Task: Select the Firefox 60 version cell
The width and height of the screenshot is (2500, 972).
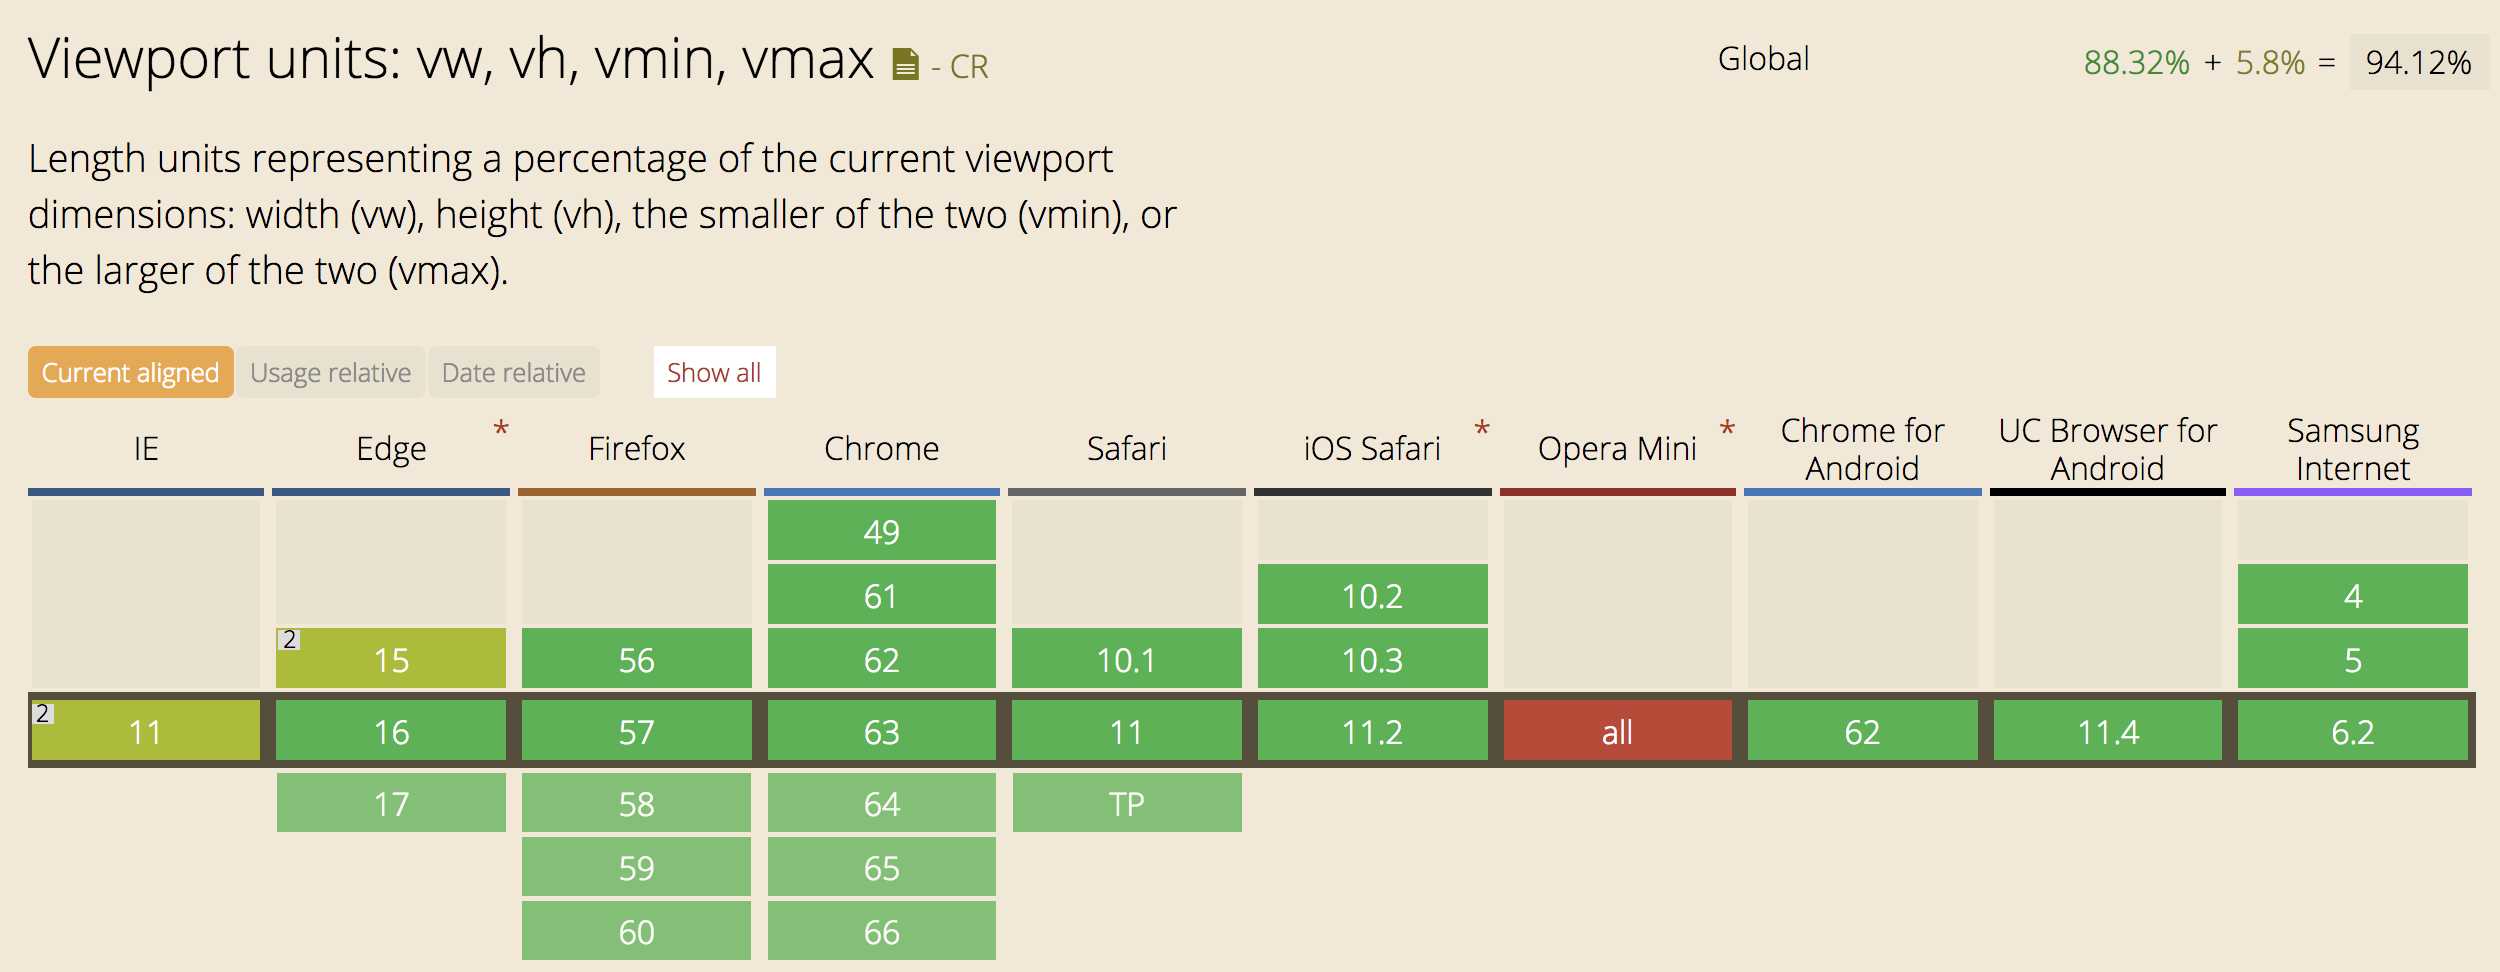Action: (x=636, y=931)
